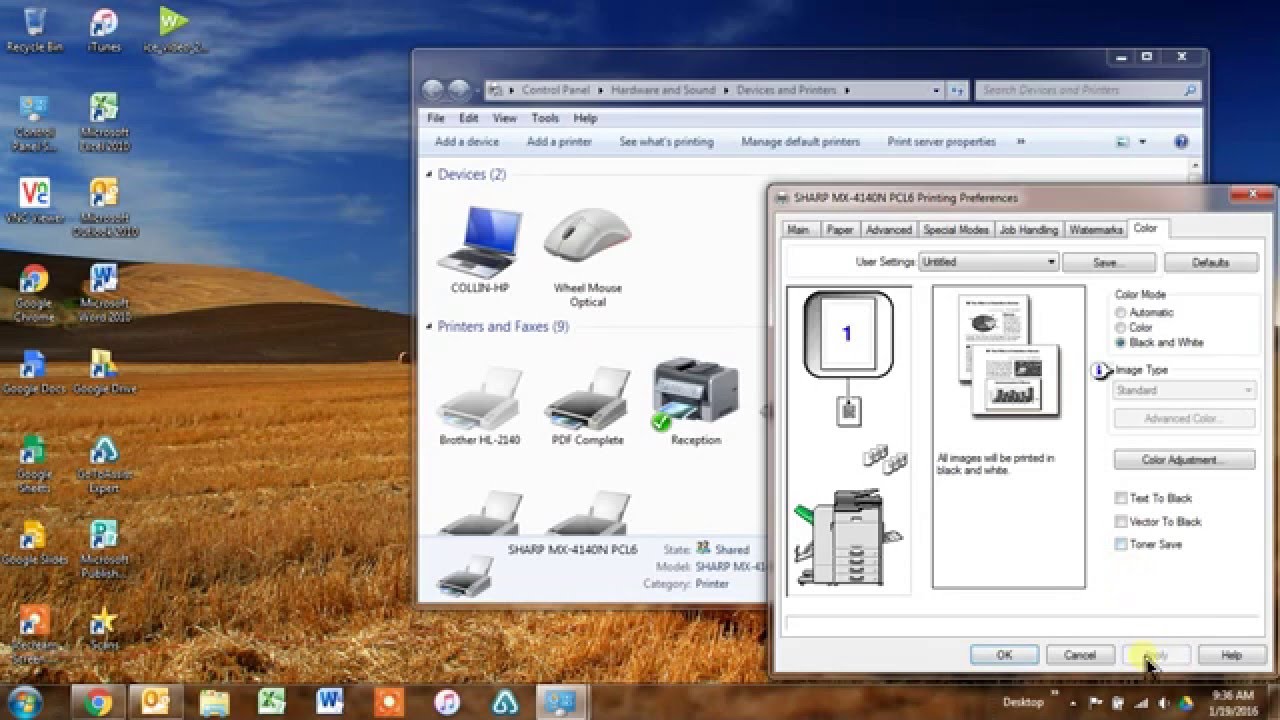1280x720 pixels.
Task: Select the Reception default printer
Action: (x=696, y=400)
